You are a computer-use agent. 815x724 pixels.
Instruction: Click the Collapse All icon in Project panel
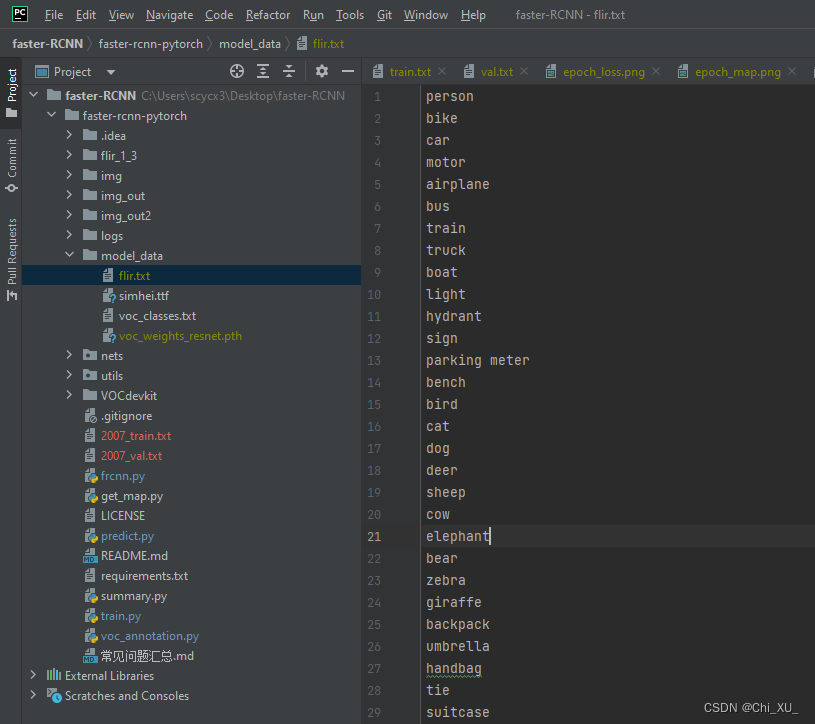(289, 71)
